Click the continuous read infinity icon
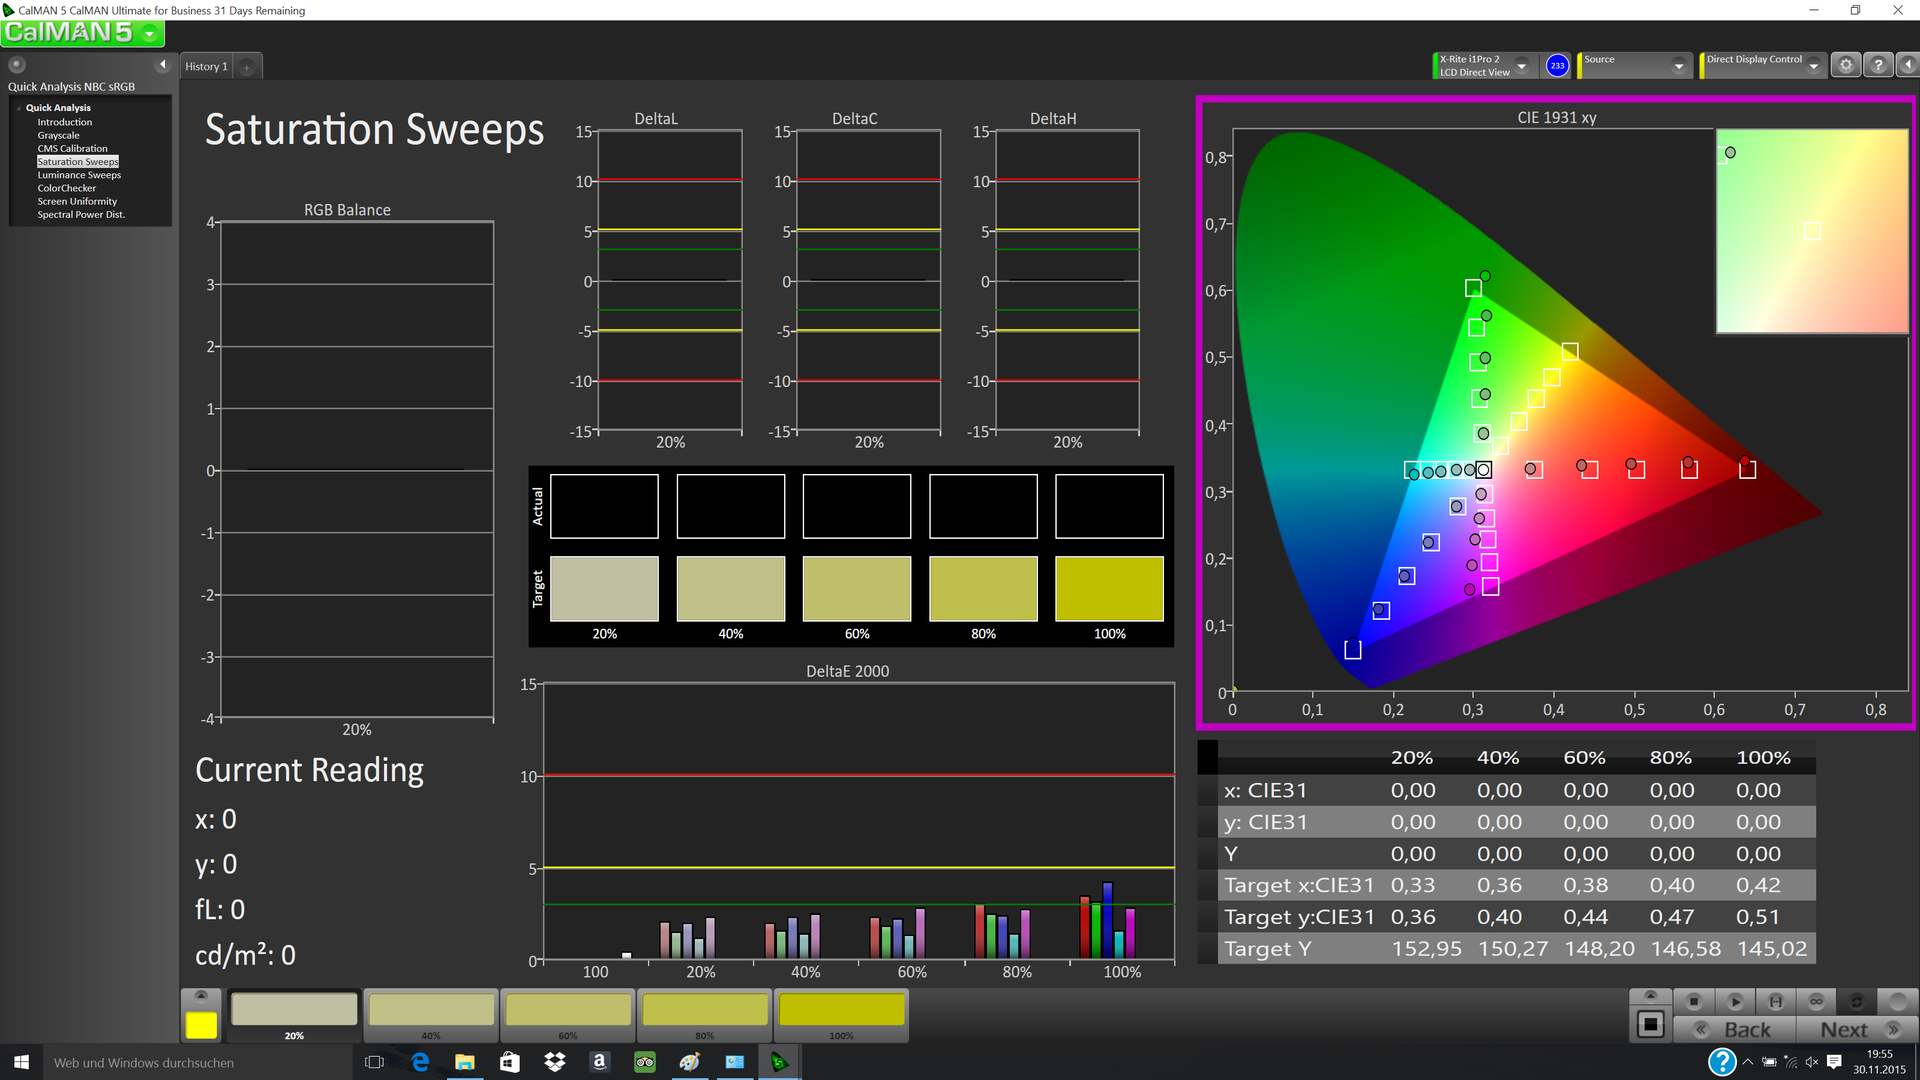Viewport: 1920px width, 1080px height. tap(1816, 1001)
